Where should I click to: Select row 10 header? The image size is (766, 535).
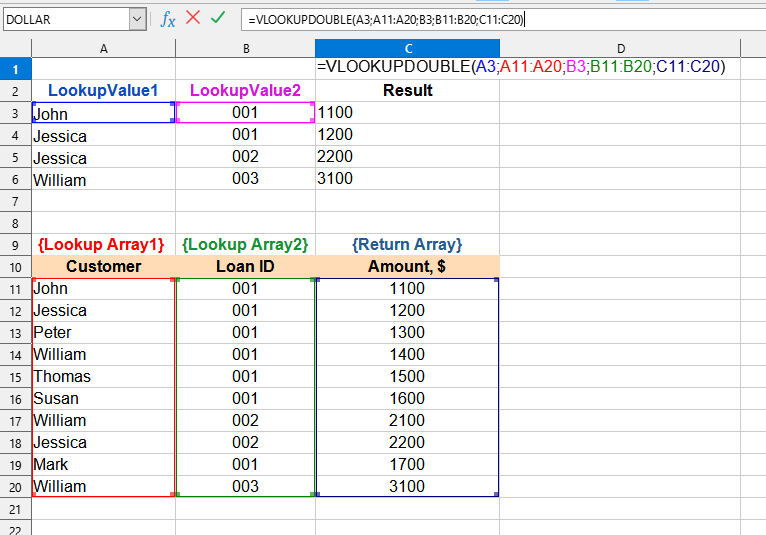15,267
